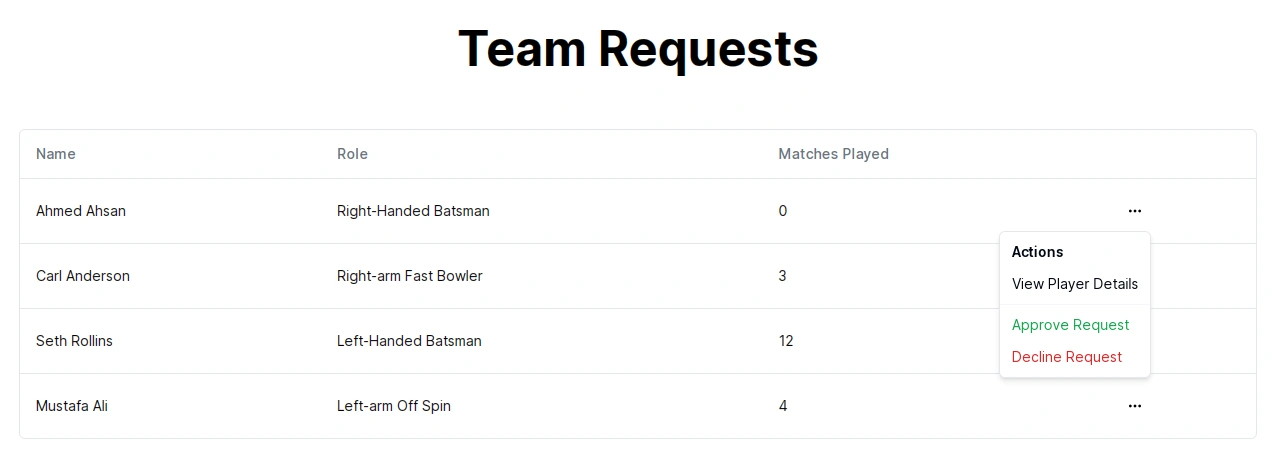1274x472 pixels.
Task: Click the Team Requests page heading
Action: 638,48
